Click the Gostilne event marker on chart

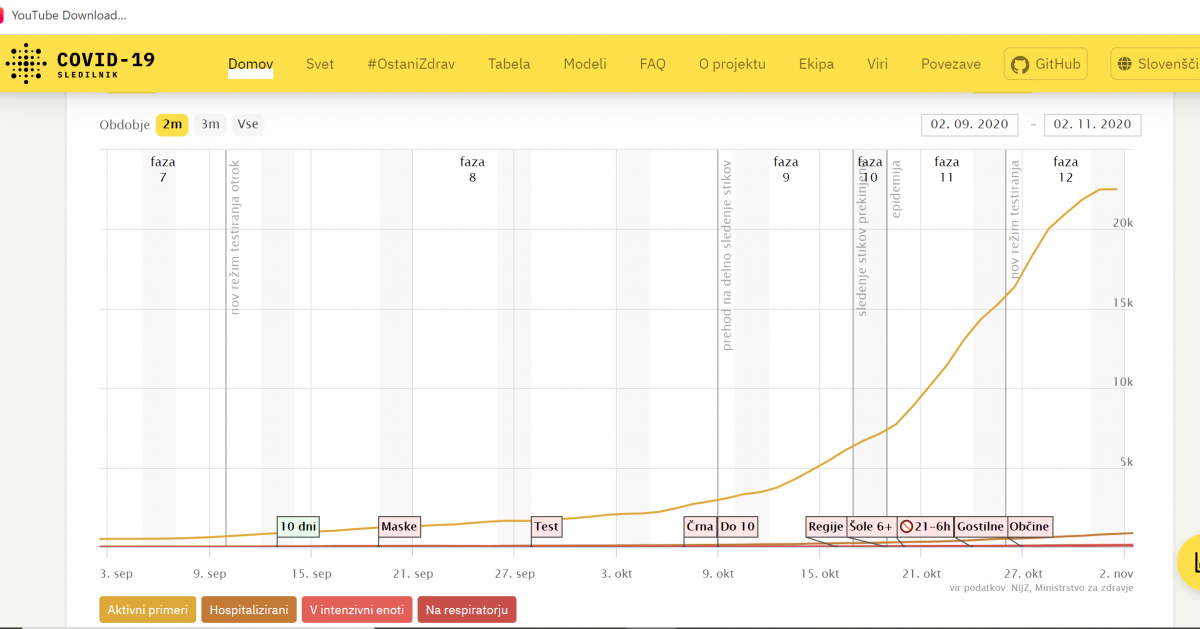979,527
